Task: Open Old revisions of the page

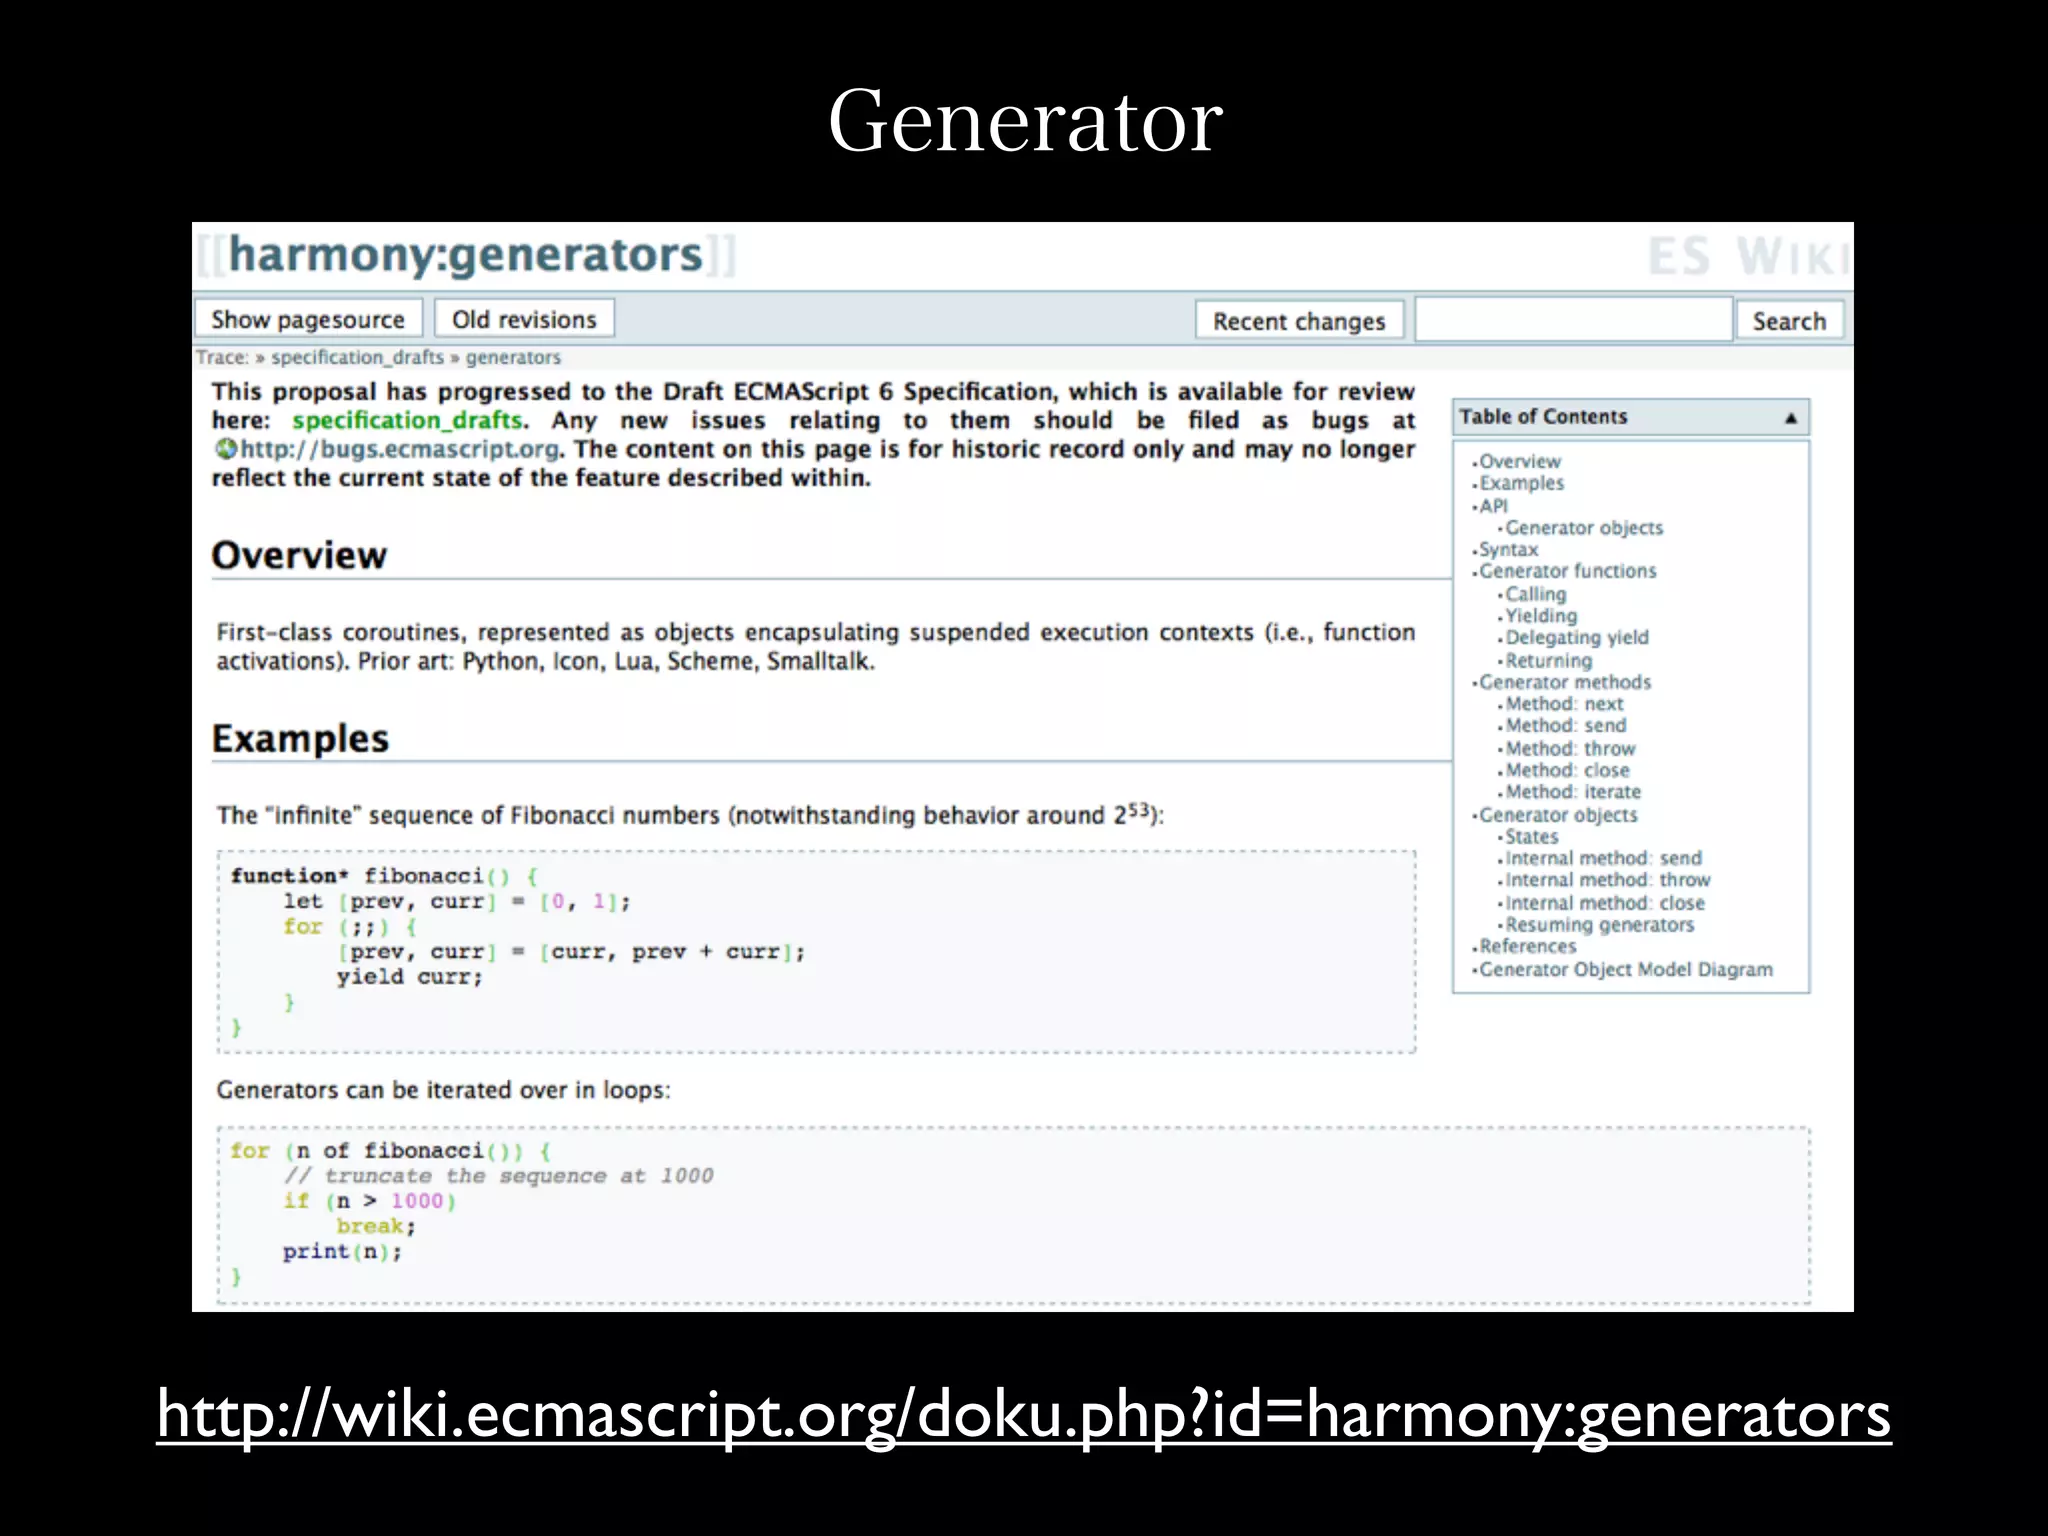Action: click(x=524, y=319)
